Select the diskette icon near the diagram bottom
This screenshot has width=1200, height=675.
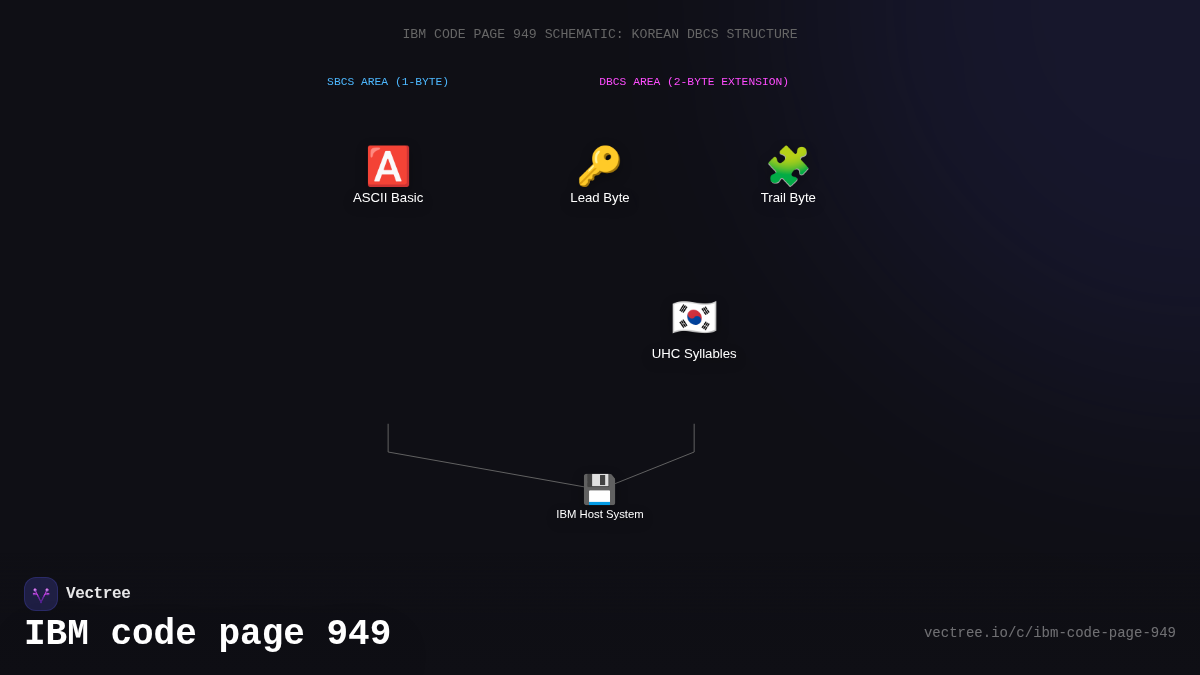(600, 489)
